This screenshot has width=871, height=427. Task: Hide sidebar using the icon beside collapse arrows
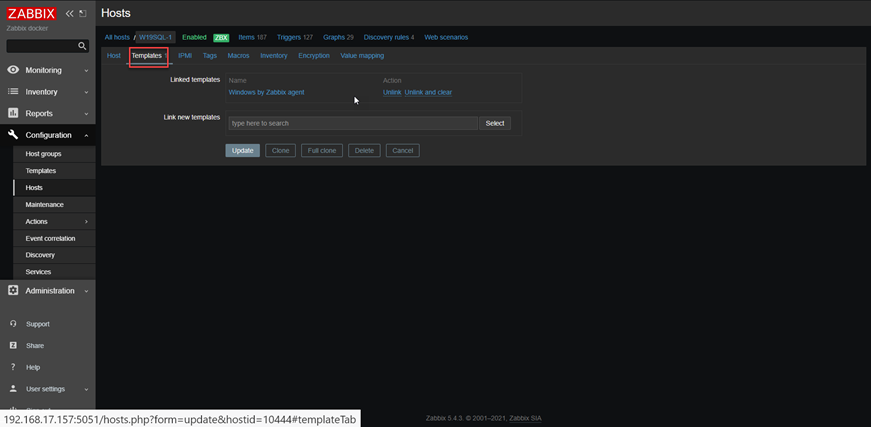83,13
